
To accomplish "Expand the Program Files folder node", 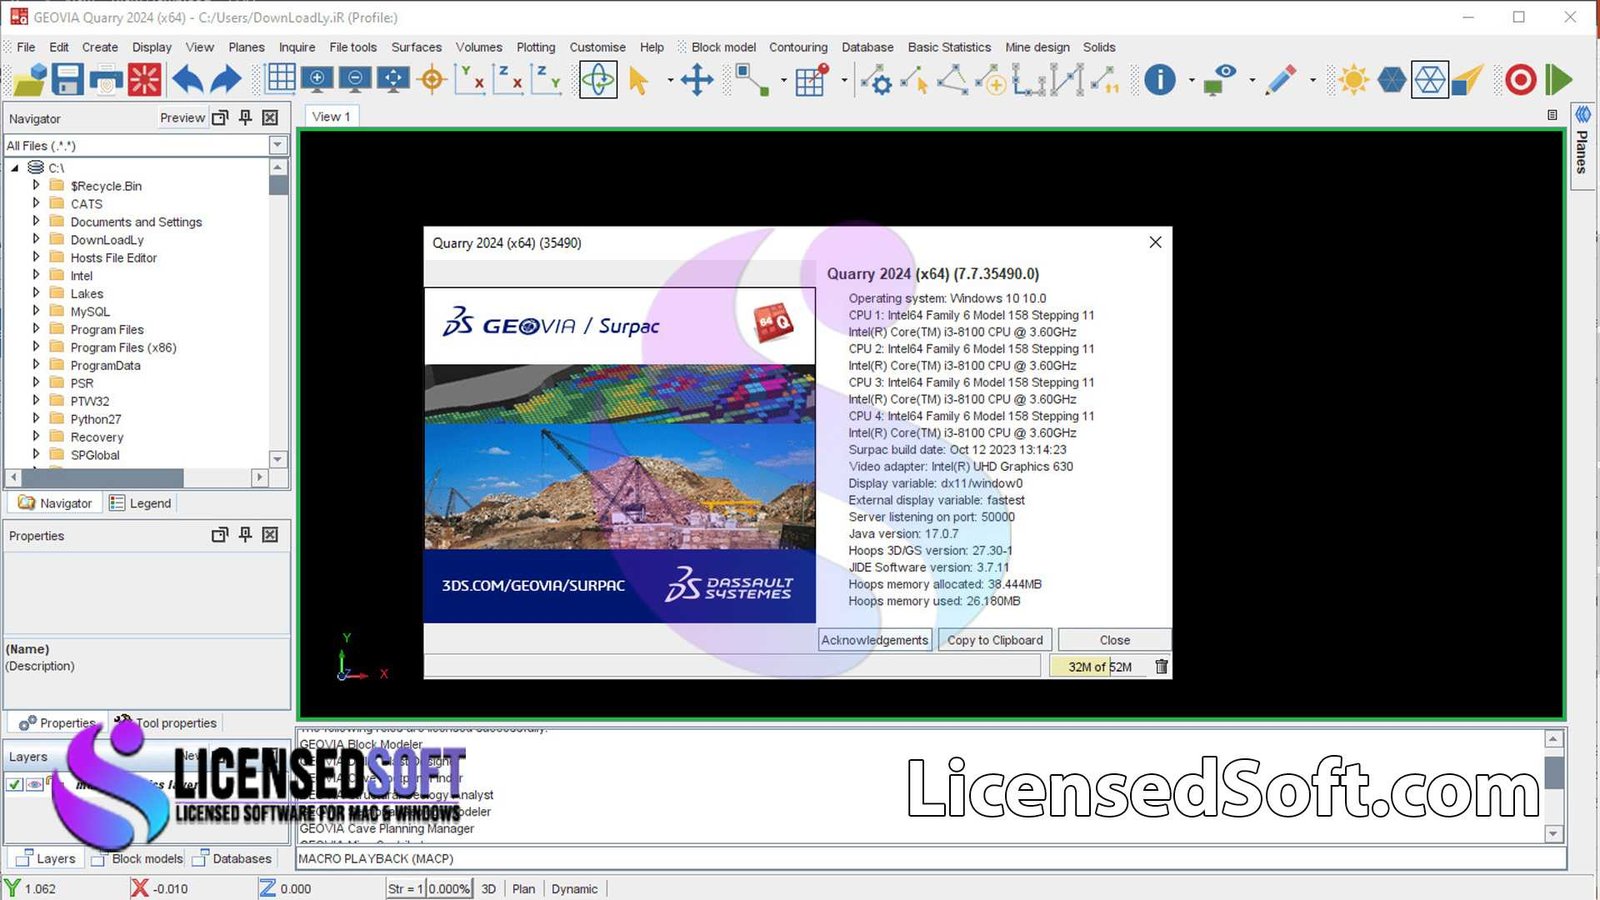I will tap(36, 329).
